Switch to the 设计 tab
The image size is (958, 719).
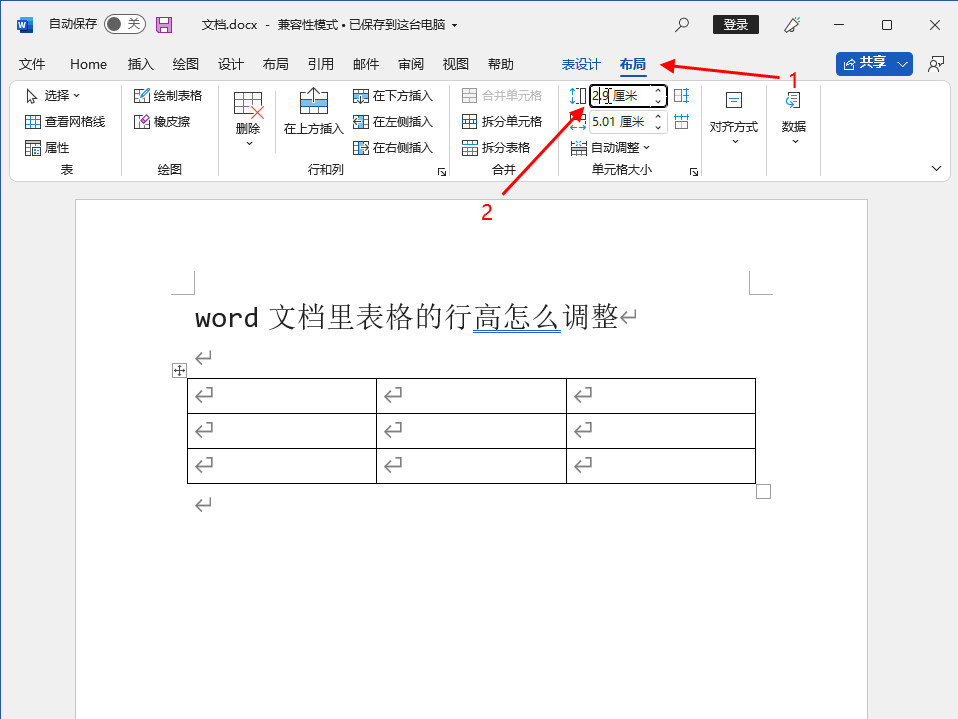click(231, 64)
